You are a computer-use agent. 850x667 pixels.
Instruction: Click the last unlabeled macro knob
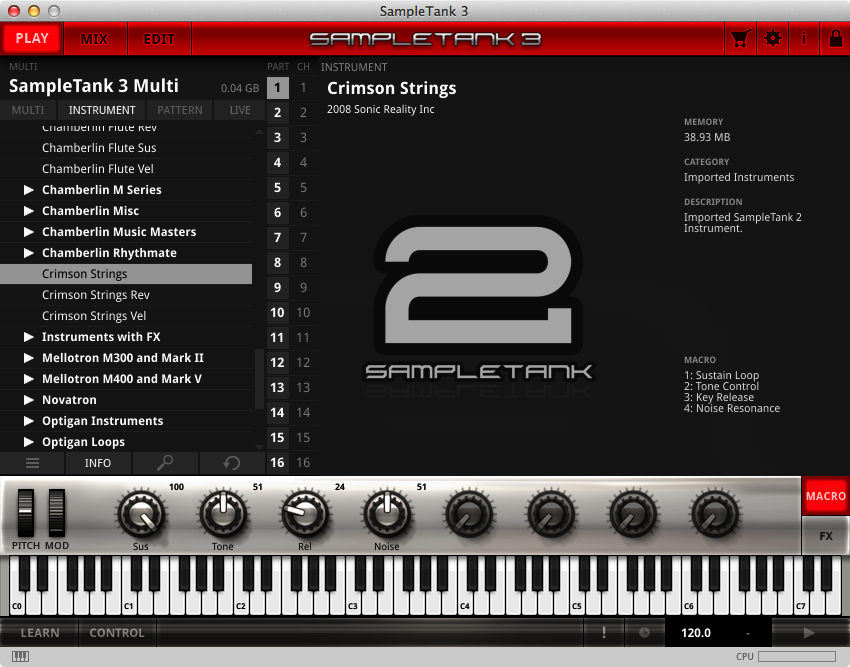(x=715, y=514)
